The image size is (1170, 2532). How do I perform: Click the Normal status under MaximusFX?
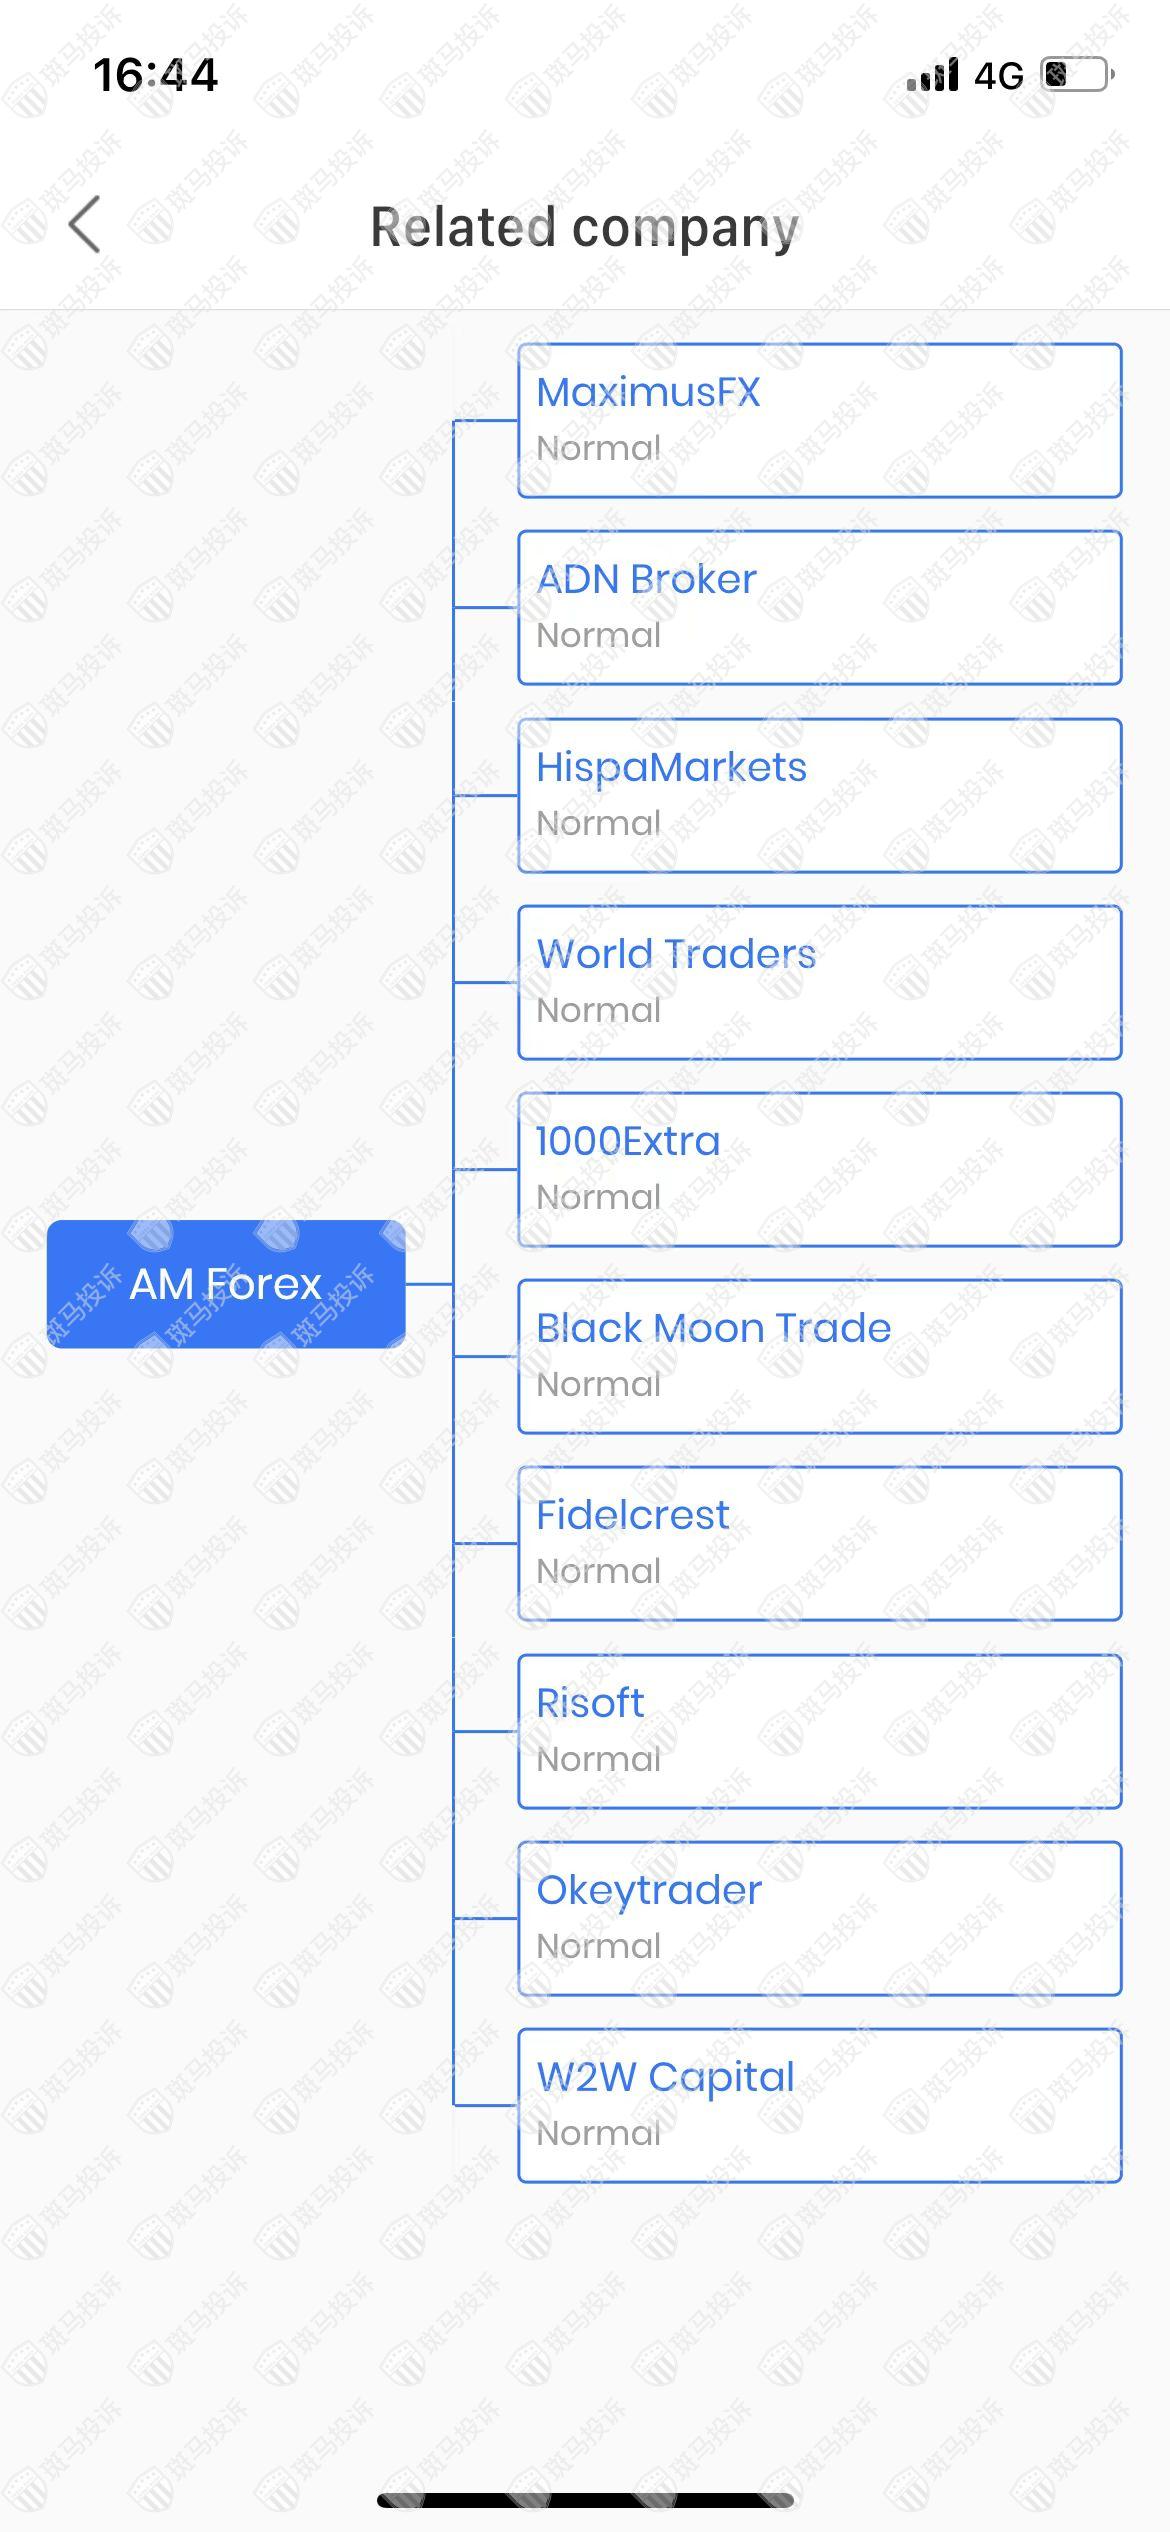[x=598, y=448]
